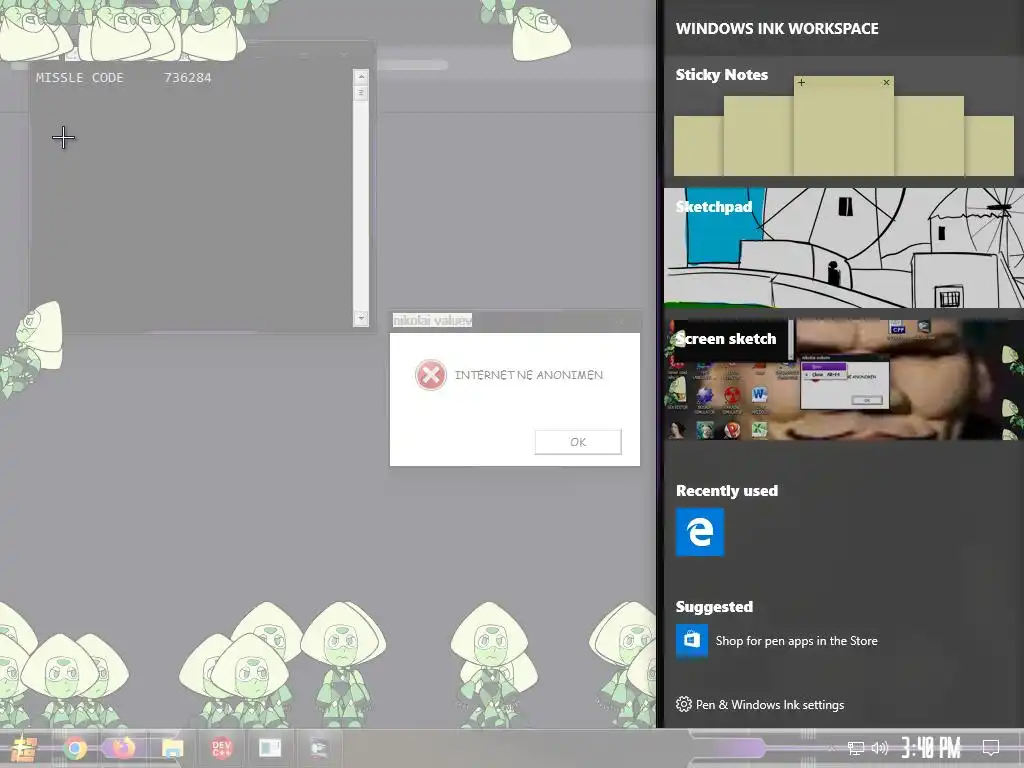Click the scrollbar thumb in text window
The height and width of the screenshot is (768, 1024).
360,93
